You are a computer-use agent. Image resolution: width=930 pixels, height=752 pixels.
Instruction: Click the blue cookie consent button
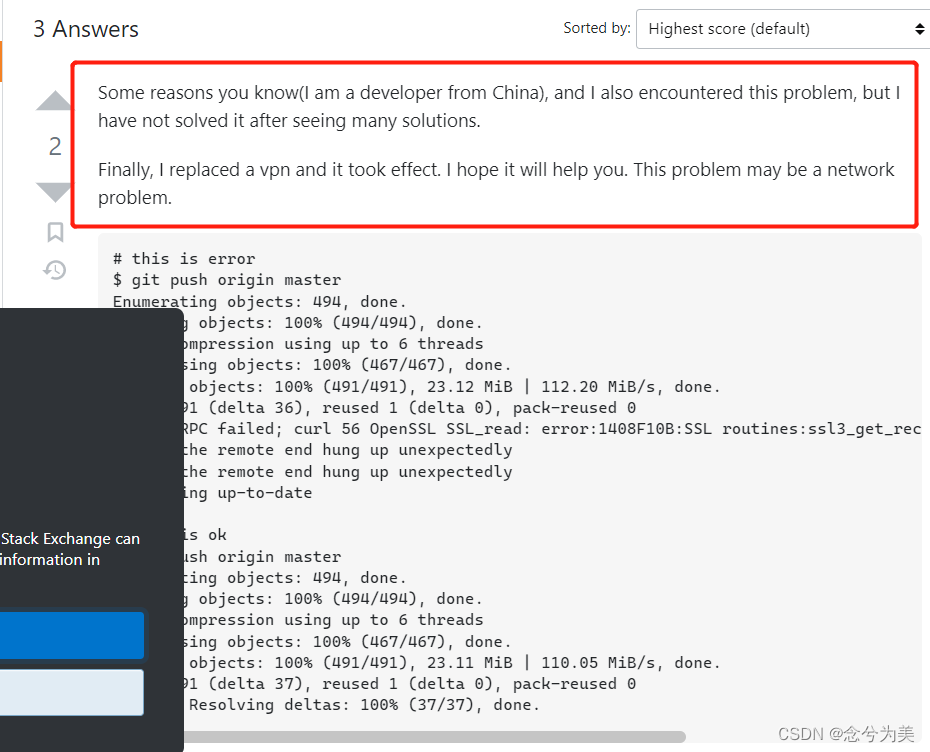72,635
